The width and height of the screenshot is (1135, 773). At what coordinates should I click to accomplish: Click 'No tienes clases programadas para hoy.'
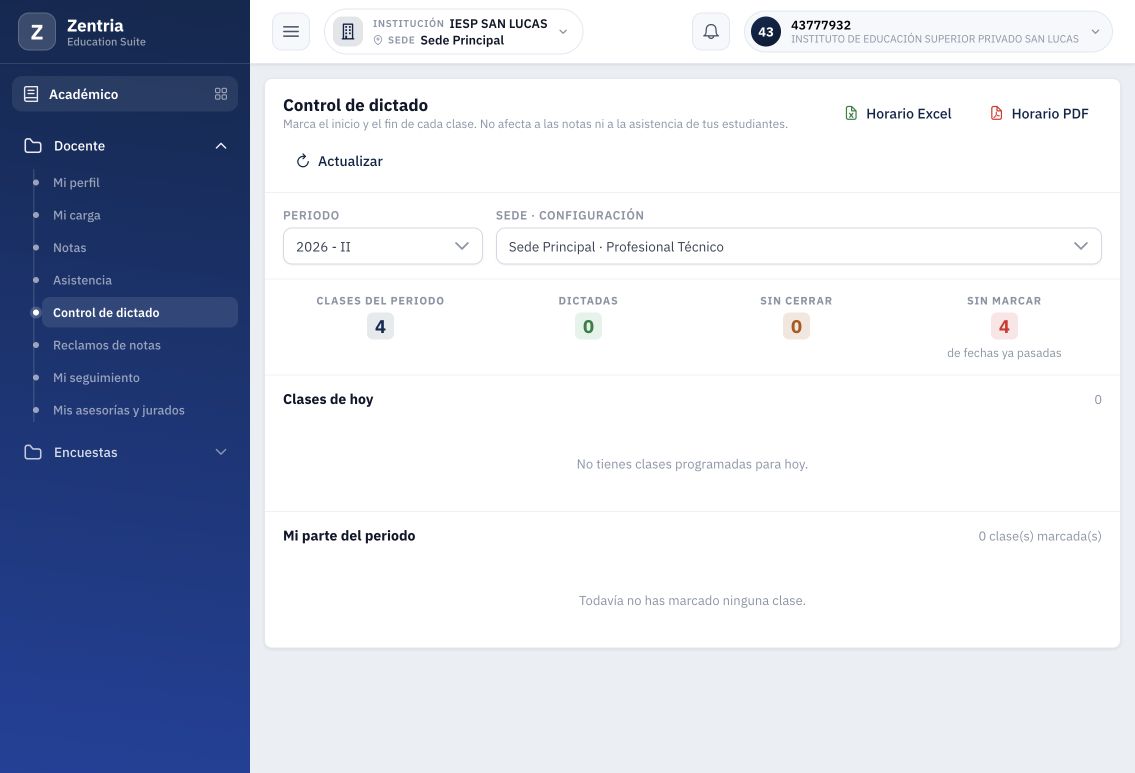692,464
